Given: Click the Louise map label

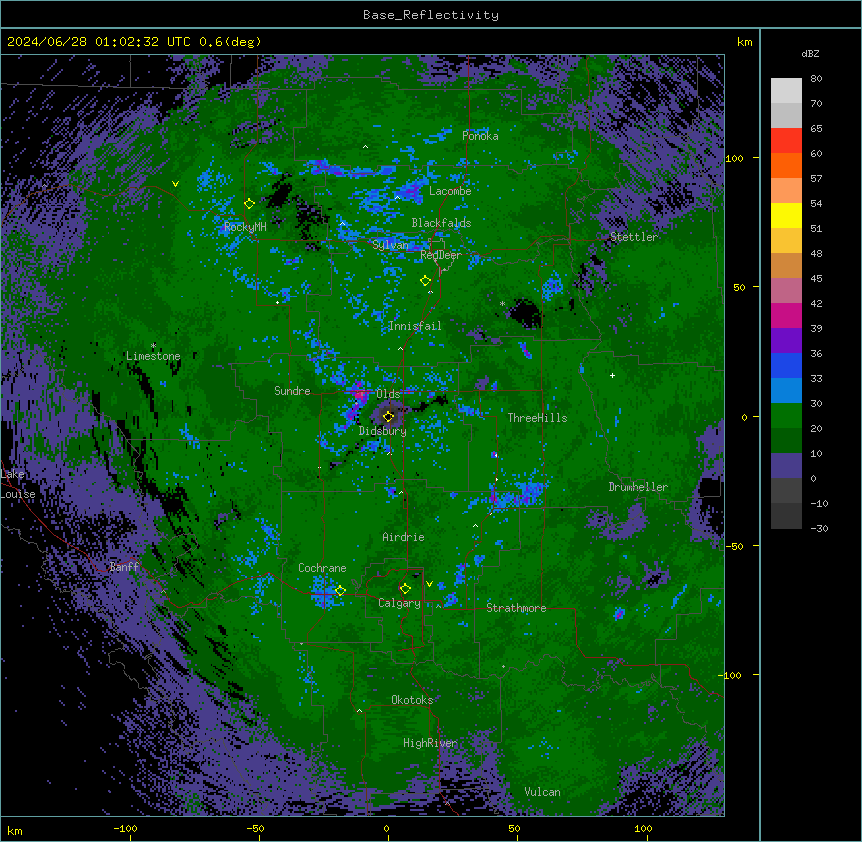Looking at the screenshot, I should click(x=18, y=494).
